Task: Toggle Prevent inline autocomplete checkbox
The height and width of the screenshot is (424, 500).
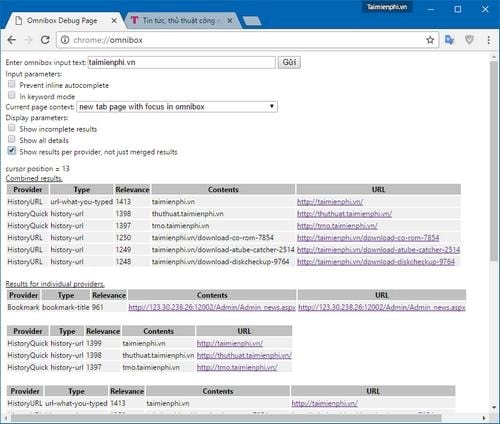Action: pyautogui.click(x=12, y=84)
